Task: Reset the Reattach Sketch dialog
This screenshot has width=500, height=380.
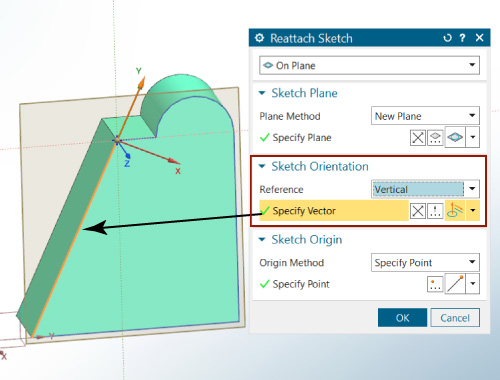Action: (x=447, y=38)
